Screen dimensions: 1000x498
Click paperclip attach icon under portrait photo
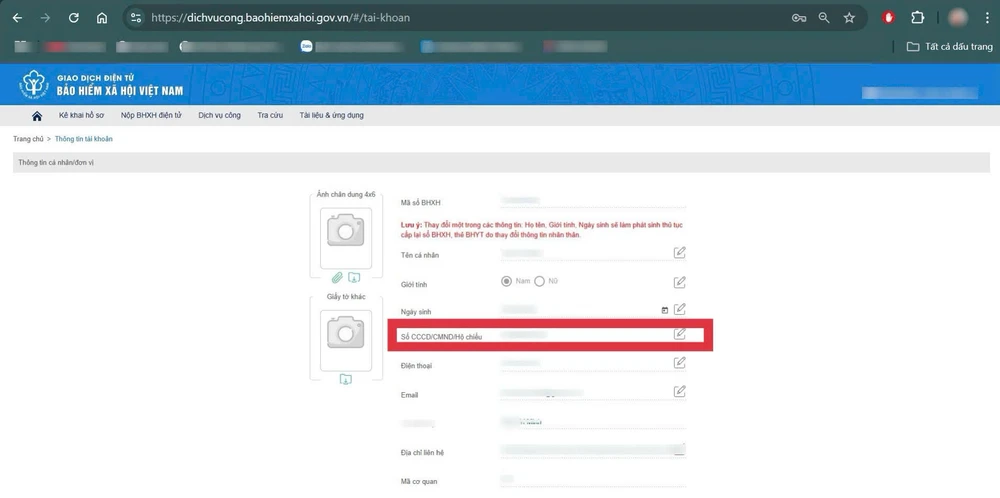coord(338,277)
